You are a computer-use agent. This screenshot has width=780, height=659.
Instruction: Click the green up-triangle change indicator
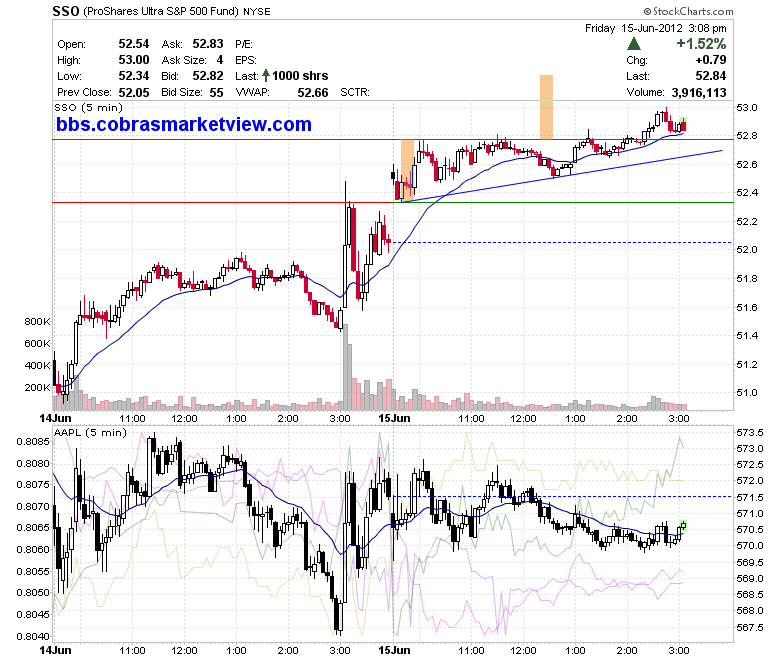click(x=634, y=44)
